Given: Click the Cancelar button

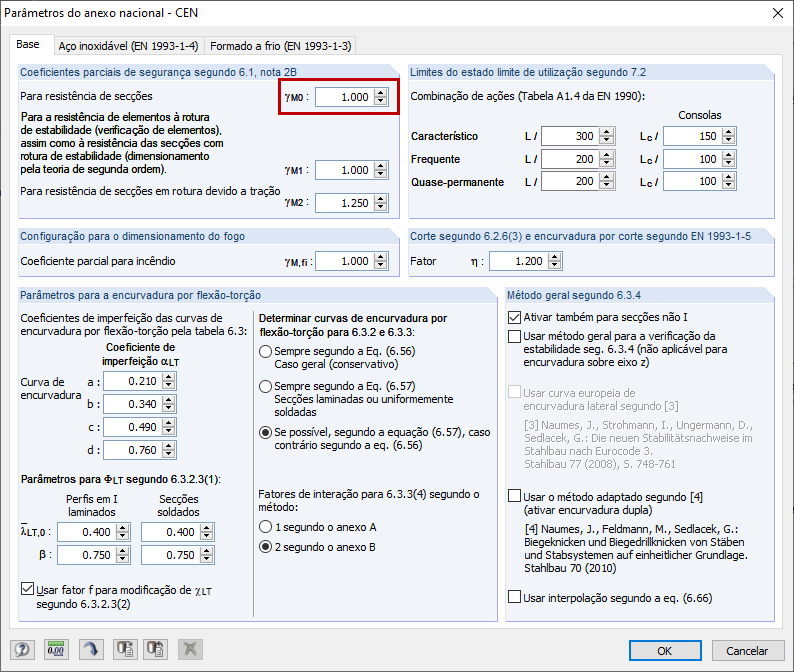Looking at the screenshot, I should coord(747,651).
